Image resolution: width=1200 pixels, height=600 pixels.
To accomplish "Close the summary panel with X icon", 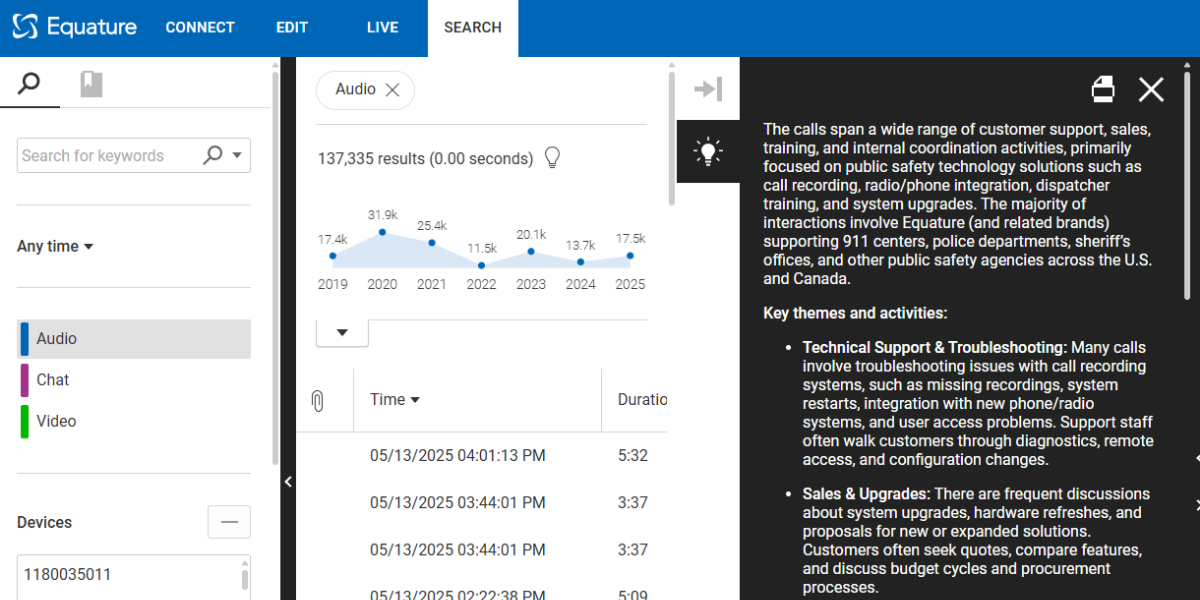I will [x=1151, y=90].
